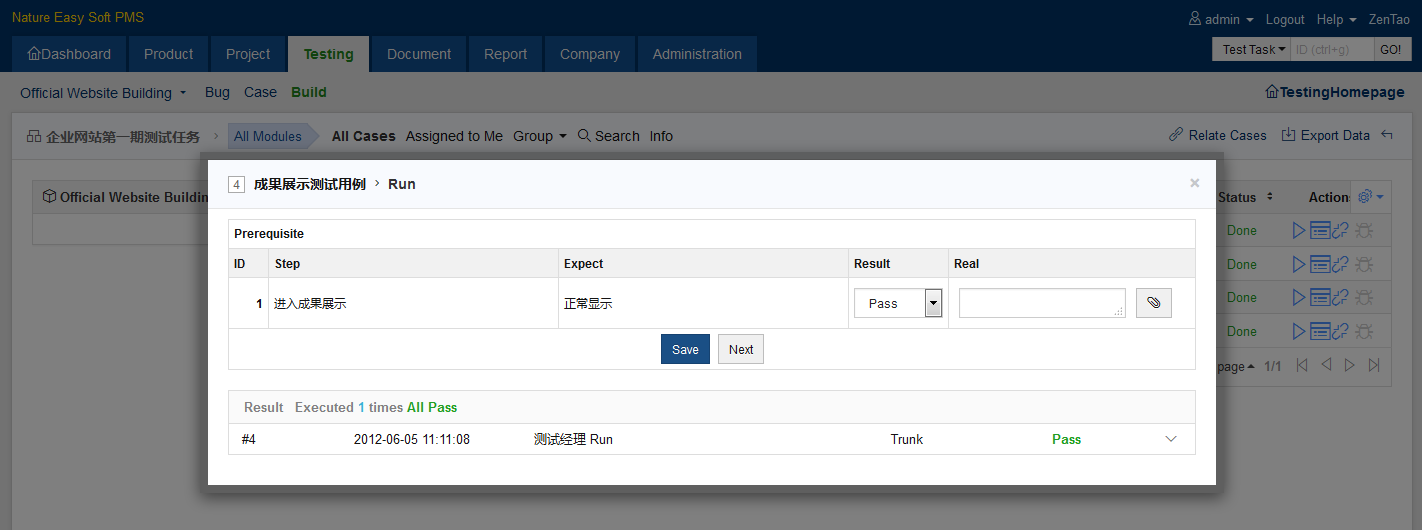Close the Run dialog
Image resolution: width=1422 pixels, height=530 pixels.
pos(1194,183)
